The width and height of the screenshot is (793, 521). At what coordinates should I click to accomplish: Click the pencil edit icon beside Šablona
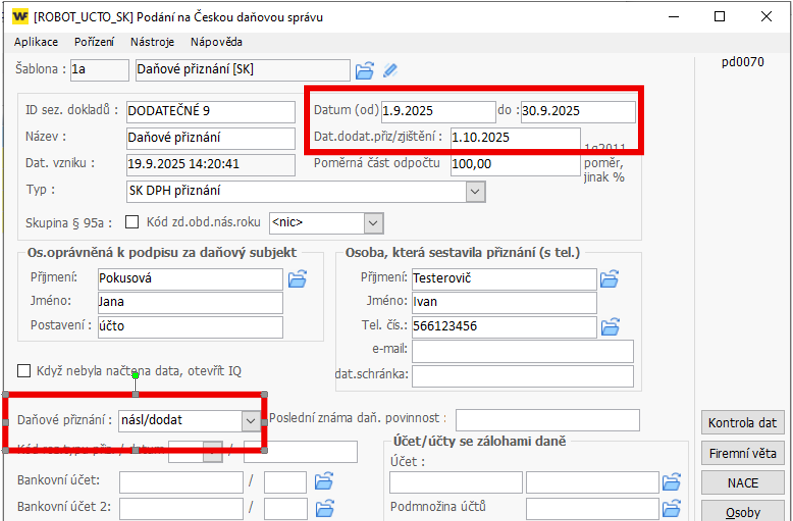tap(390, 70)
